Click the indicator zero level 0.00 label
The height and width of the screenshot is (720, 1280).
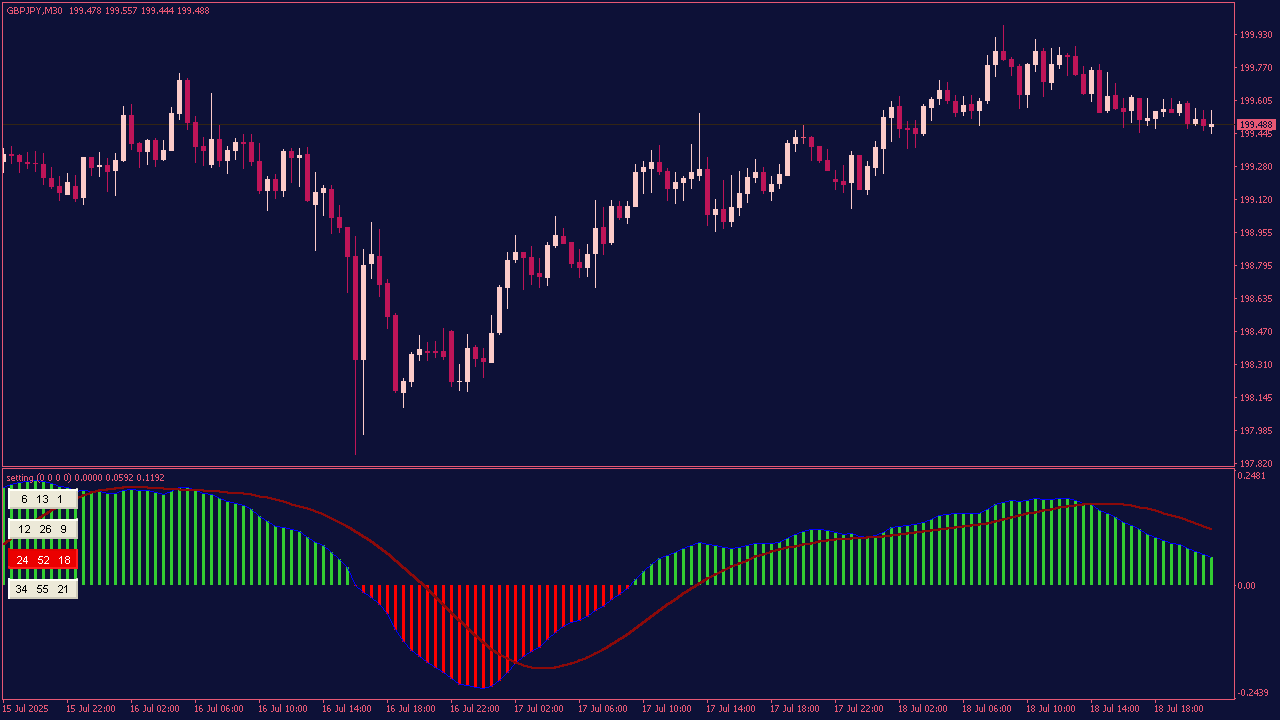point(1246,586)
